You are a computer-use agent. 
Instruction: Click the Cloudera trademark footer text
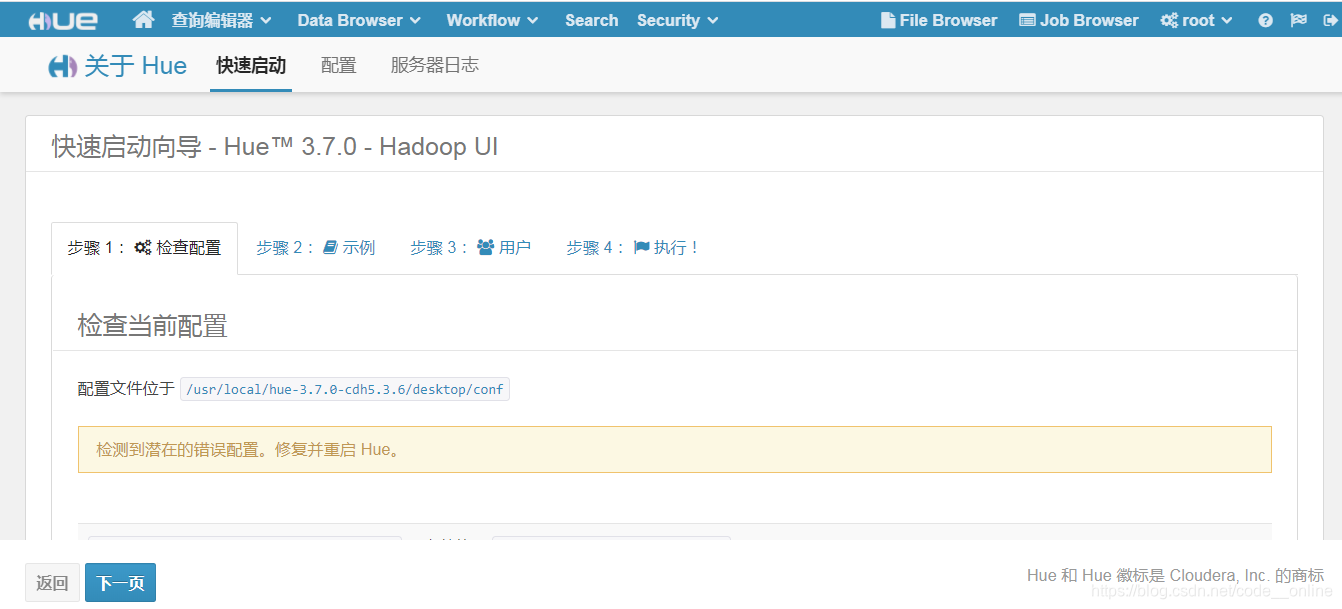1175,575
